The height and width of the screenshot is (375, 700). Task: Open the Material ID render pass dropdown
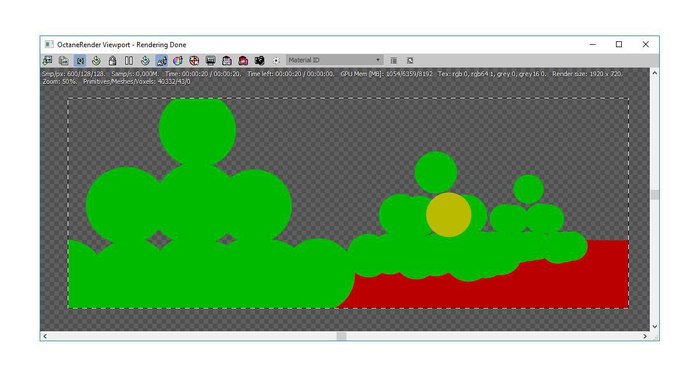coord(334,60)
